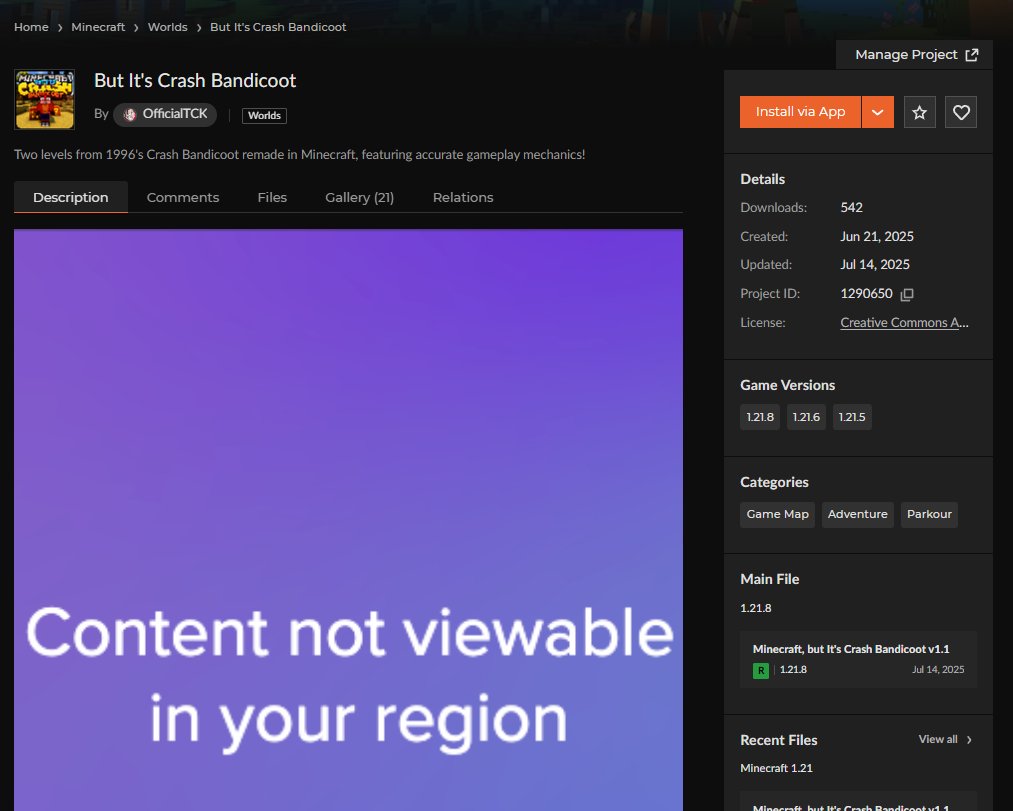Click the Parkour category tag
The image size is (1013, 811).
929,514
